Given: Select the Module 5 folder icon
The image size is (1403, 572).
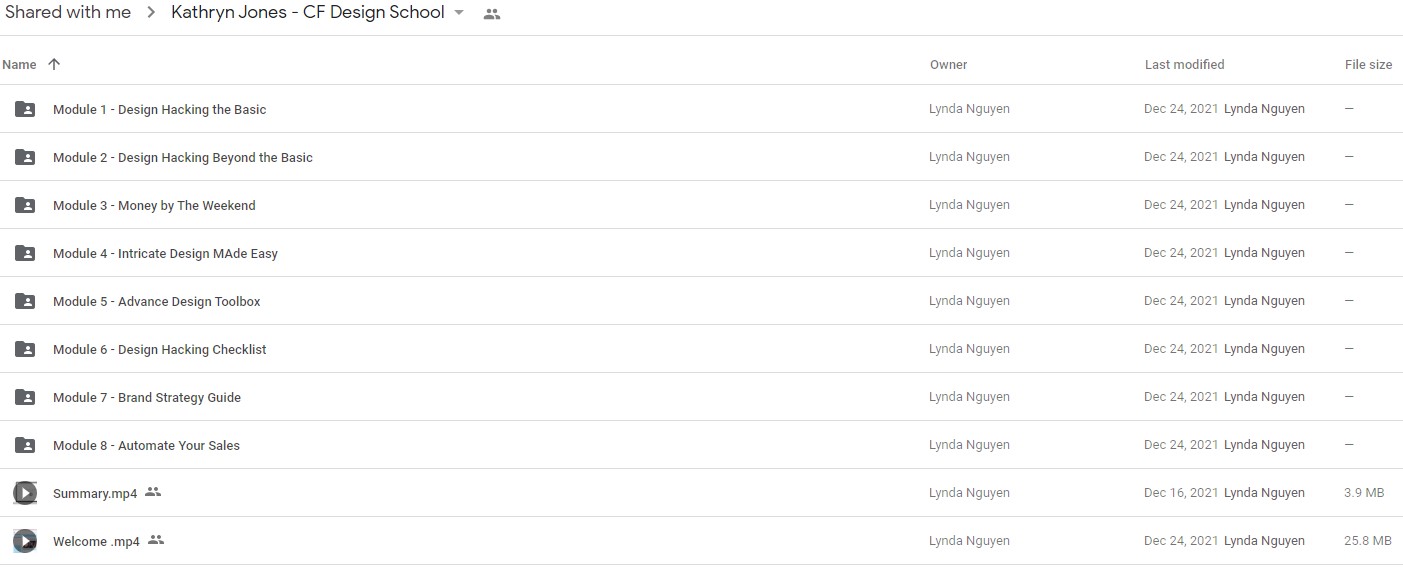Looking at the screenshot, I should [x=25, y=301].
